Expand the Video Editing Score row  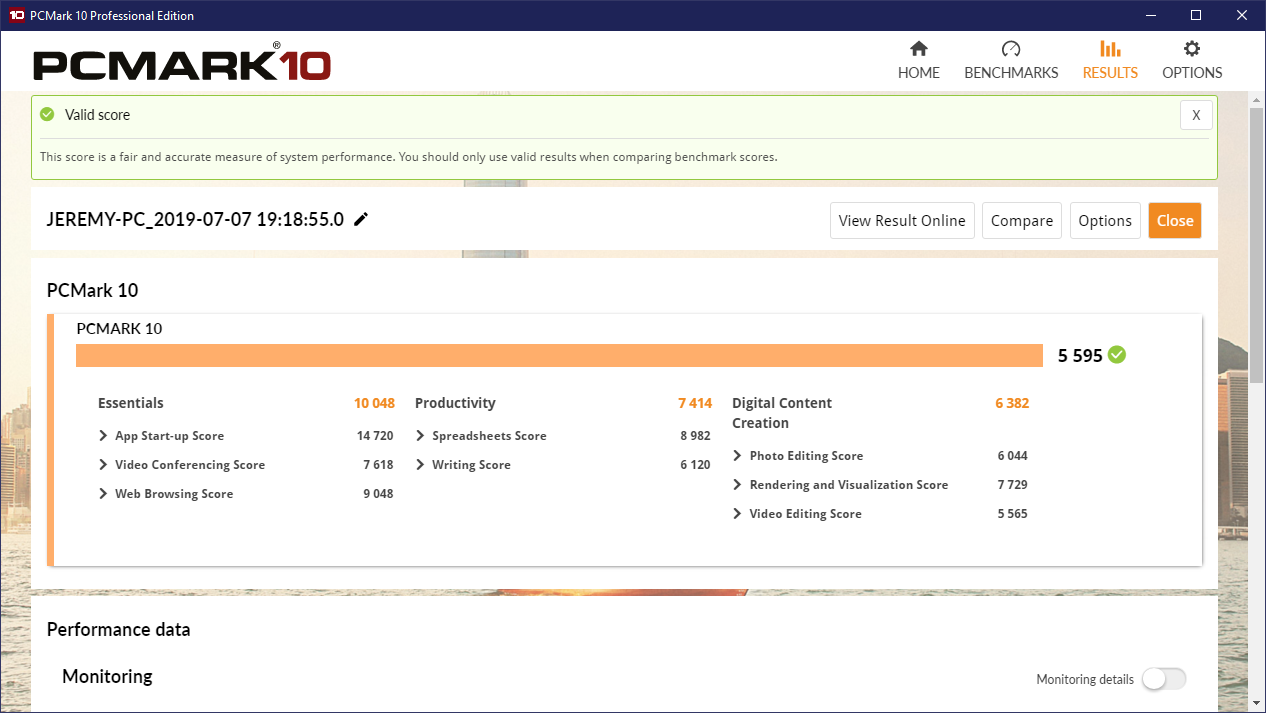pos(797,514)
